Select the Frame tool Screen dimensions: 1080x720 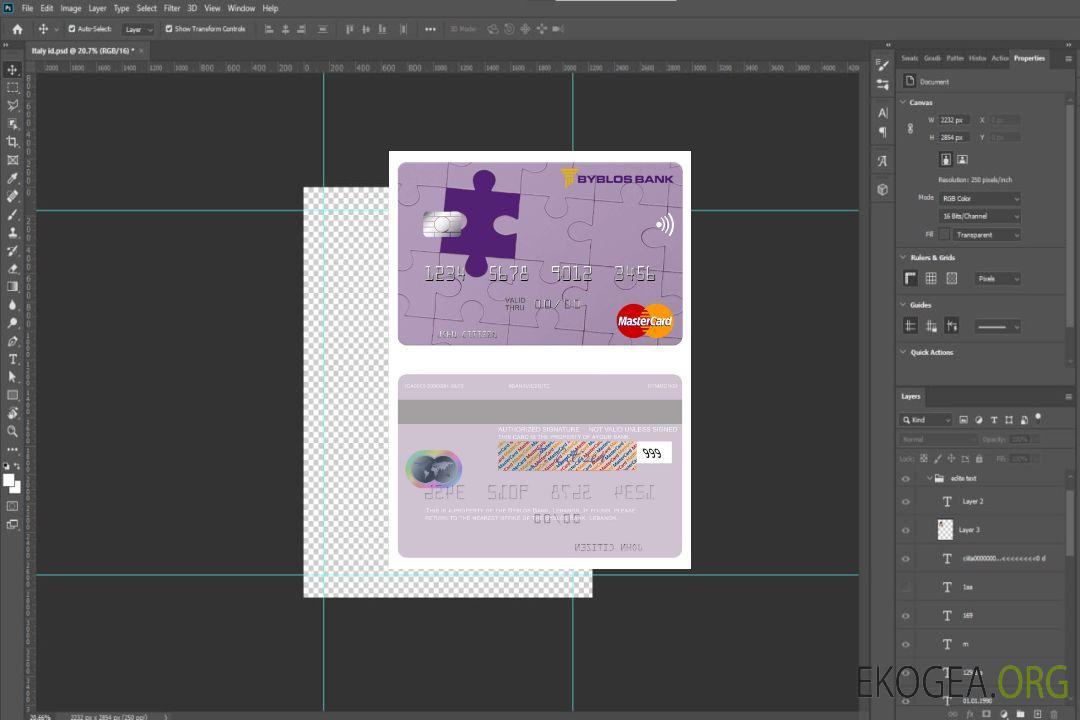tap(12, 160)
